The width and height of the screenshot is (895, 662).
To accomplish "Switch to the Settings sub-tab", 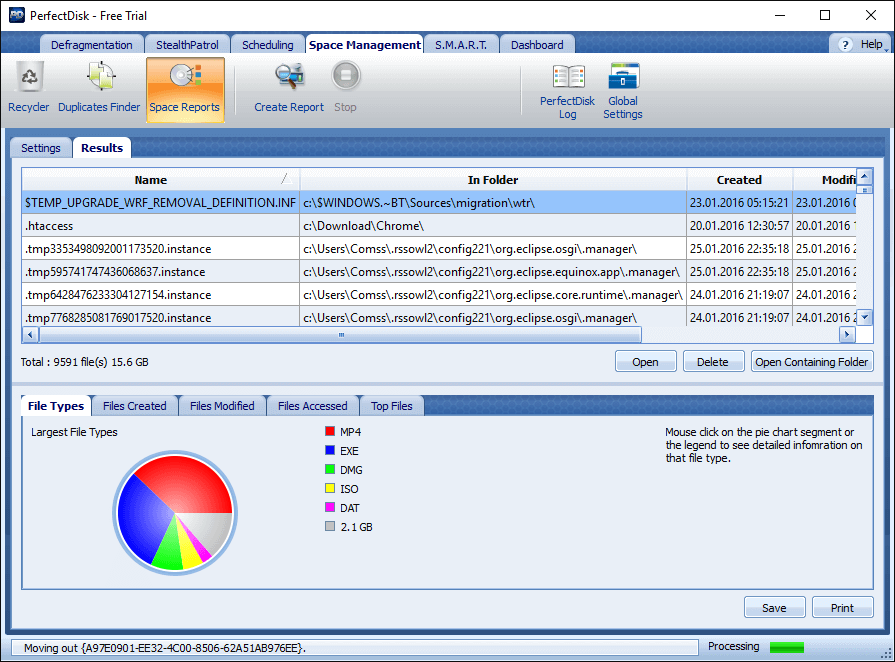I will click(41, 148).
